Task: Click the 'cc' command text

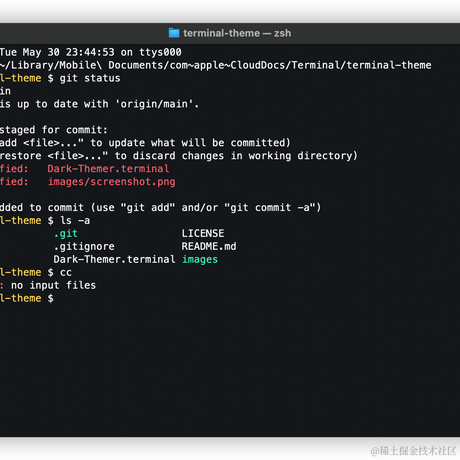Action: coord(66,272)
